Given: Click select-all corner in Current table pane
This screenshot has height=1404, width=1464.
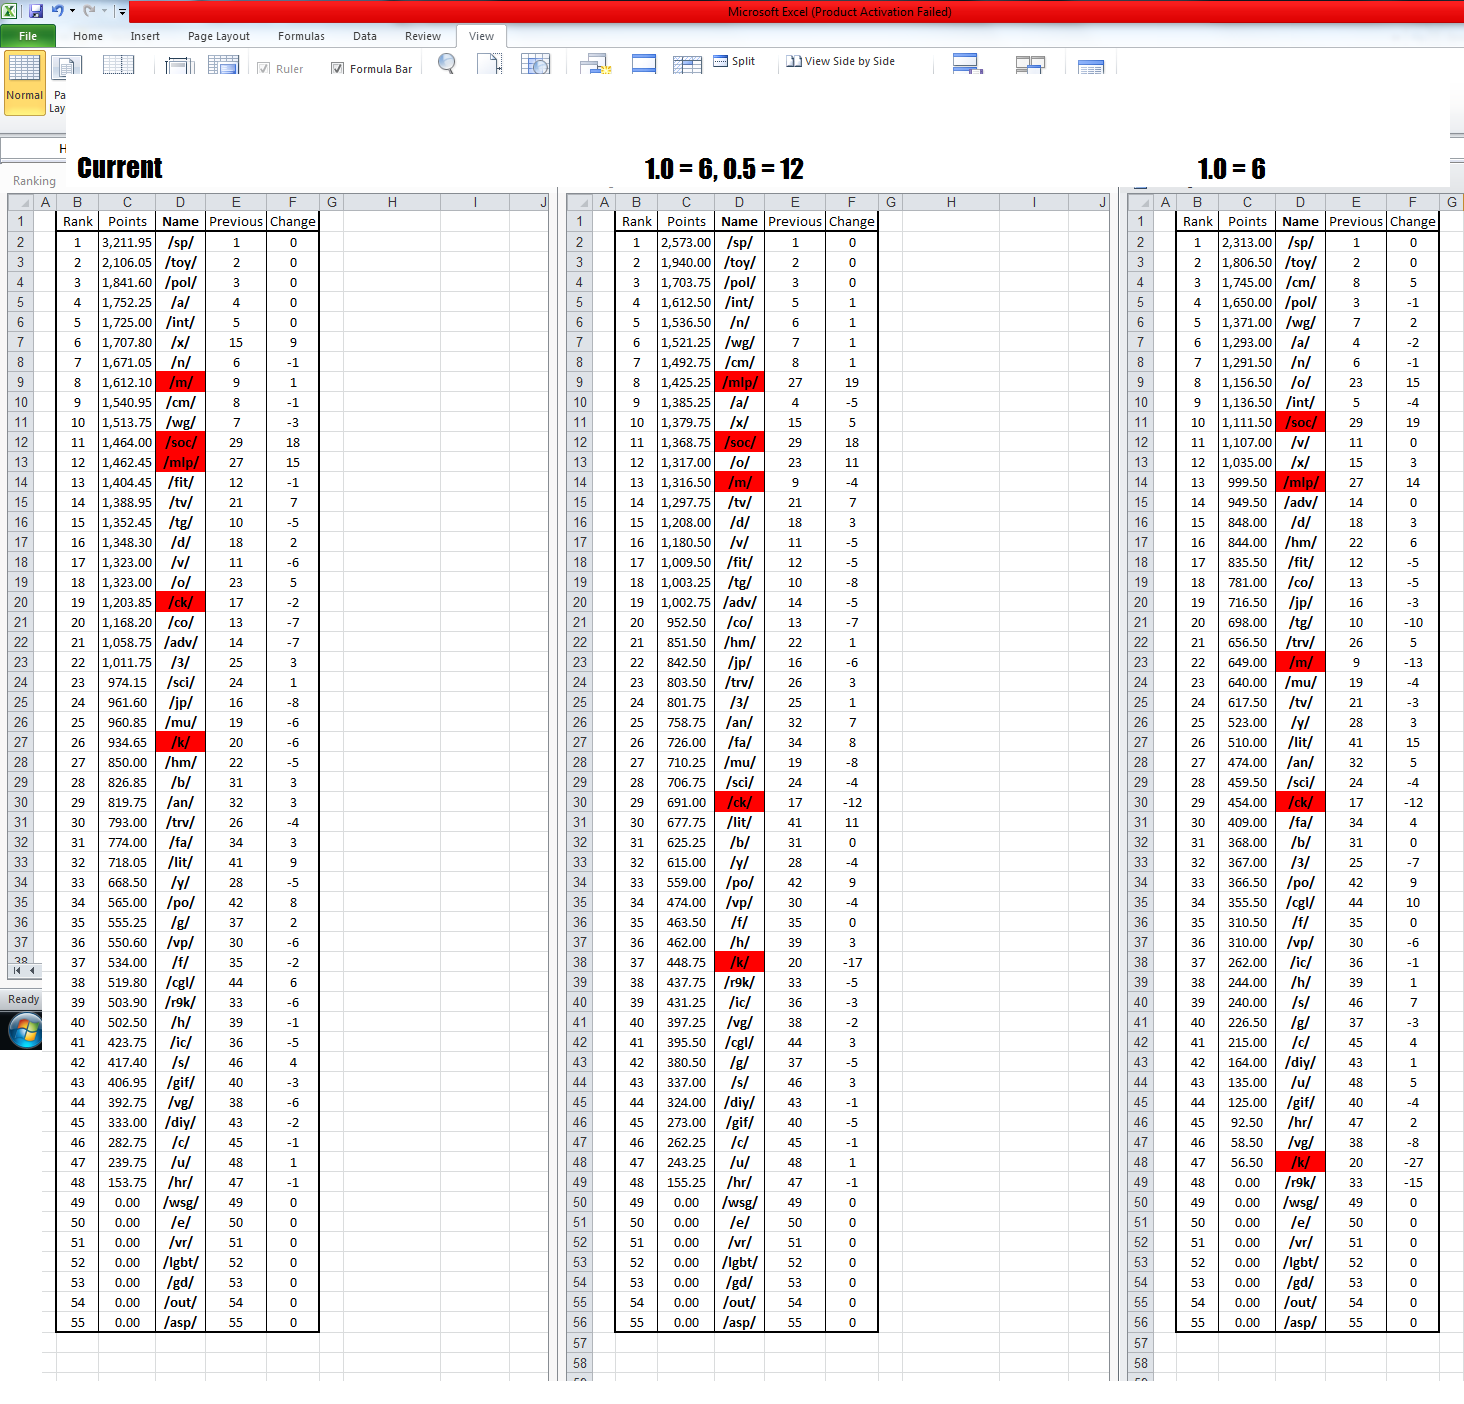Looking at the screenshot, I should click(21, 202).
